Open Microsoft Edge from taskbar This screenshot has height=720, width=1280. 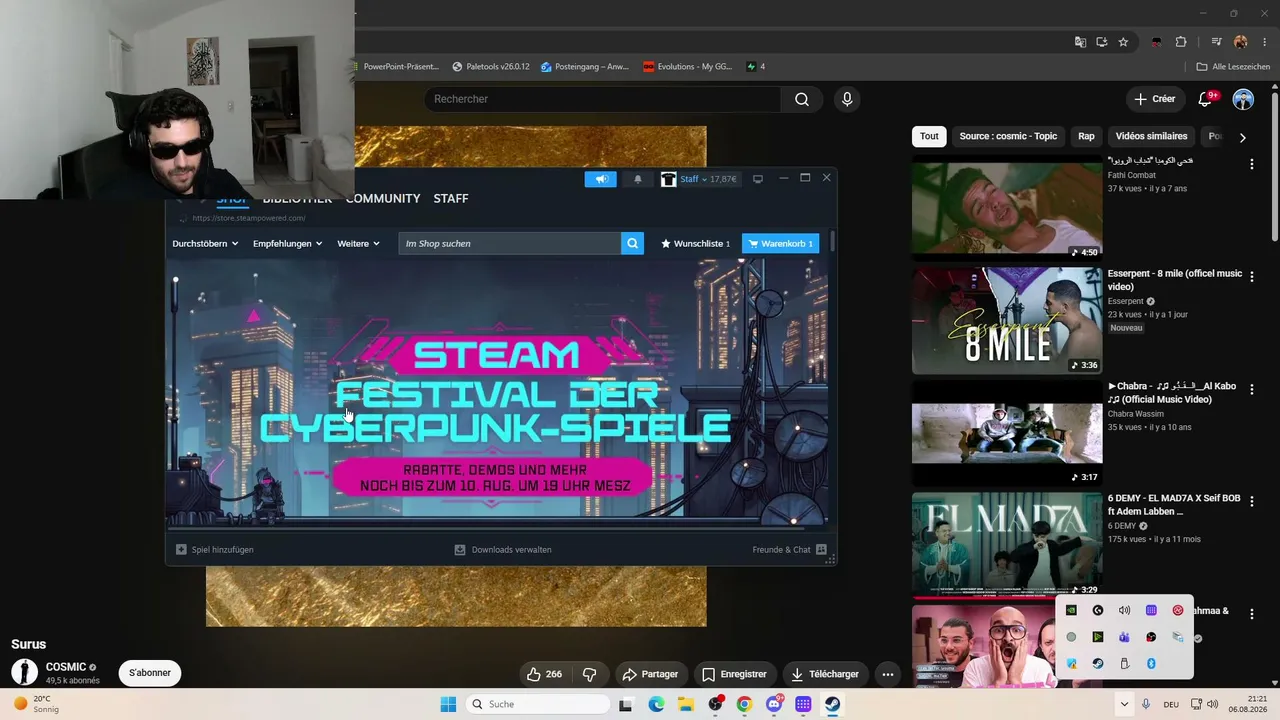point(656,704)
